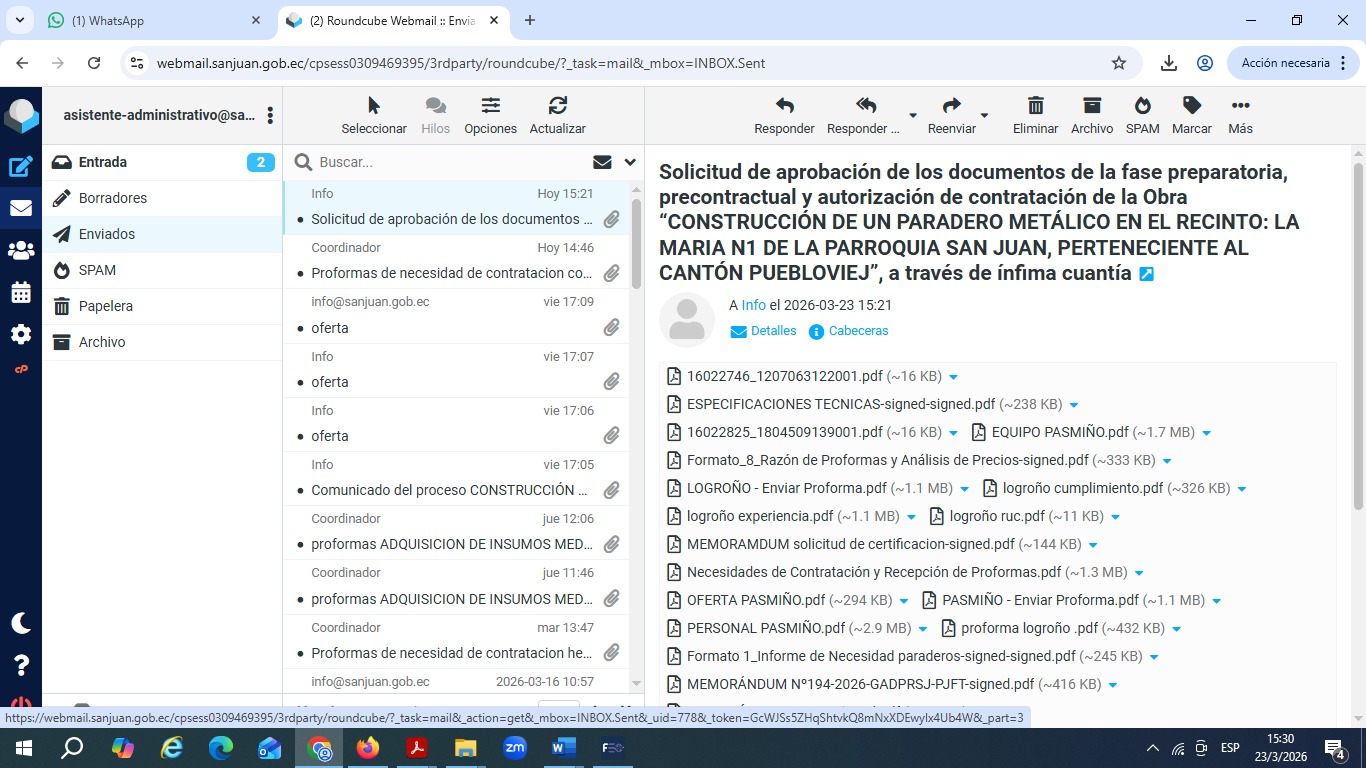Open calendar icon in left sidebar
Viewport: 1366px width, 768px height.
[x=21, y=293]
